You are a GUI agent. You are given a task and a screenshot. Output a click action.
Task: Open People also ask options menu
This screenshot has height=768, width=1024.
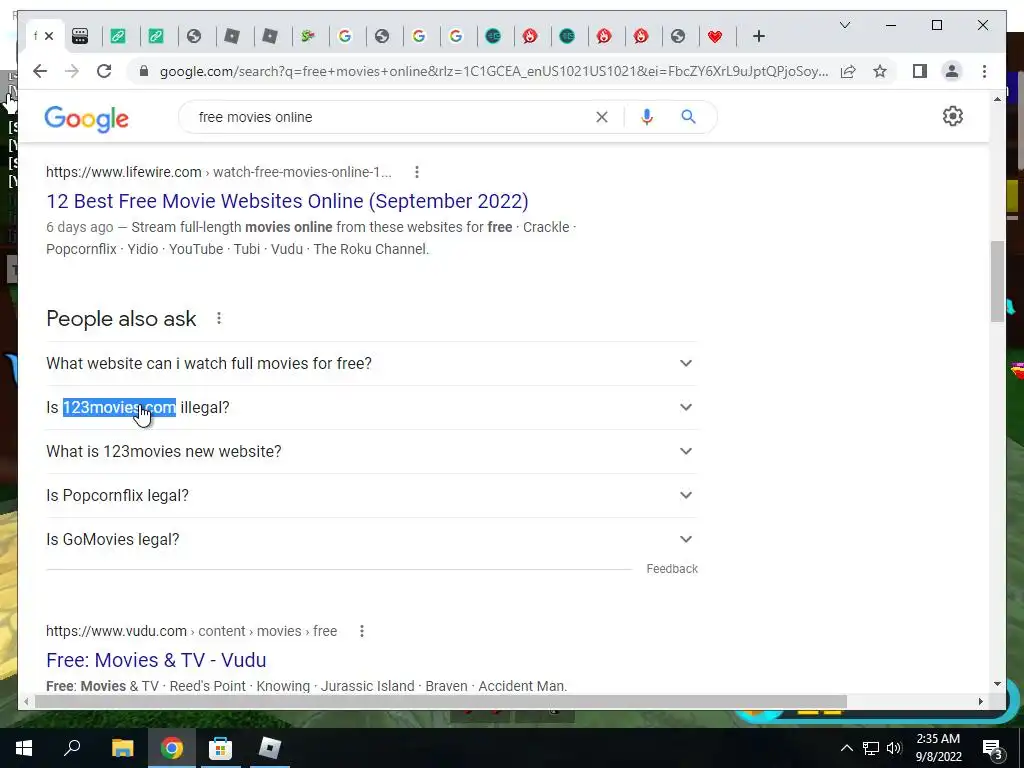(x=219, y=318)
